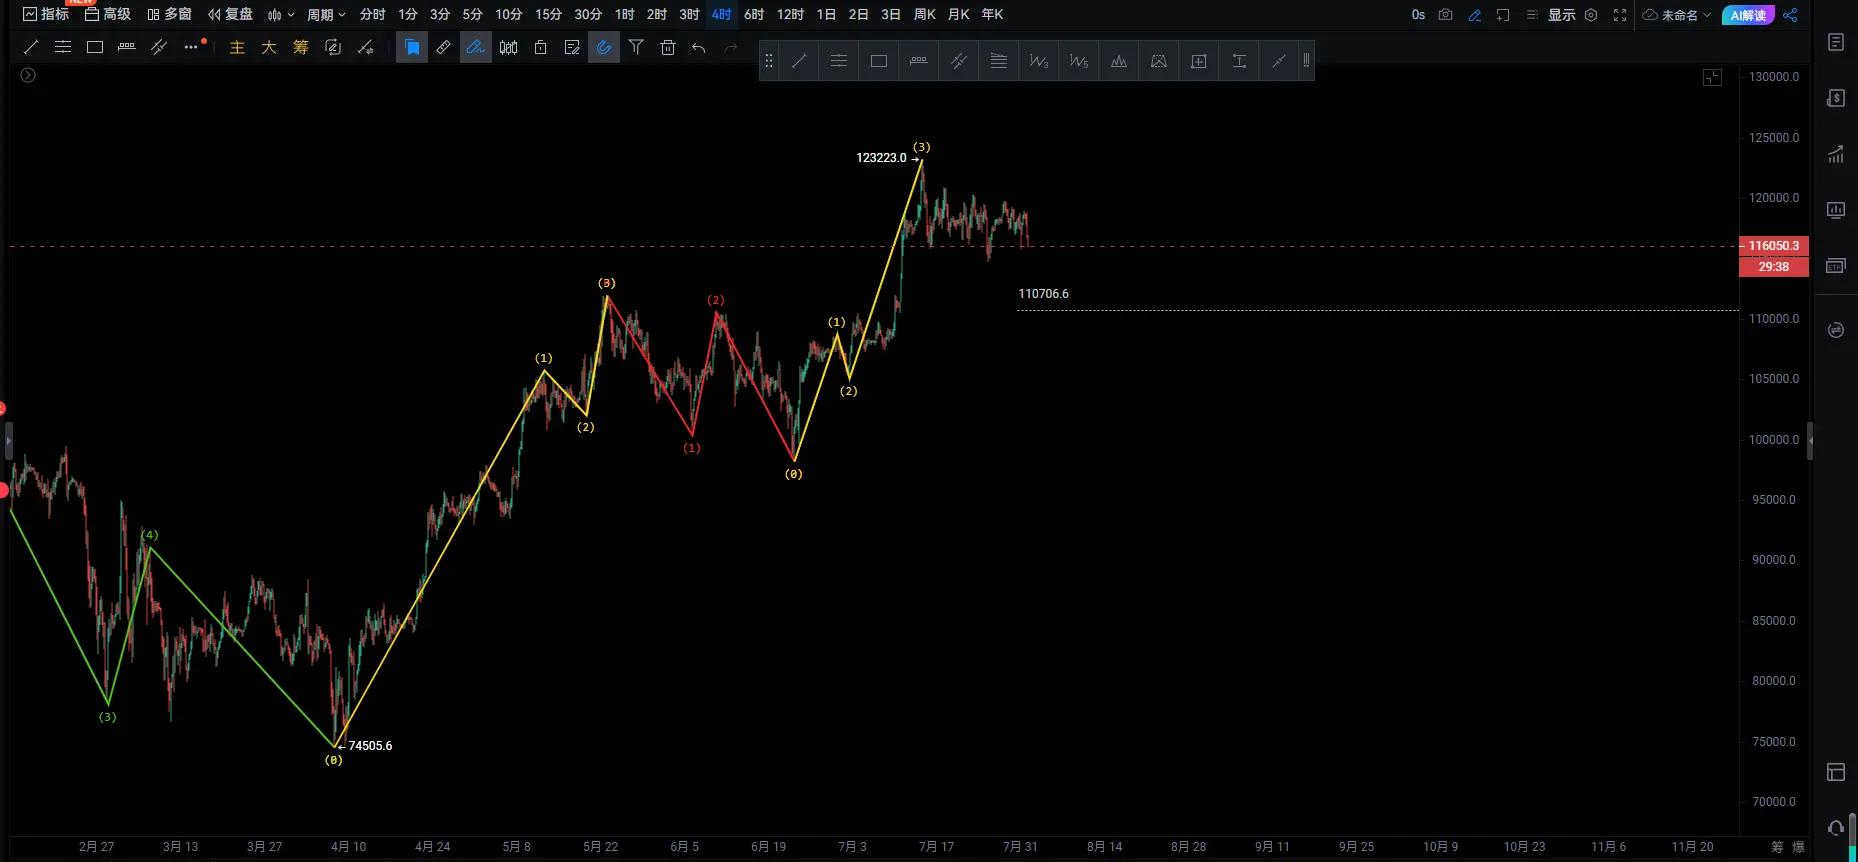1858x862 pixels.
Task: Click the current price label 116050.3
Action: click(1774, 246)
